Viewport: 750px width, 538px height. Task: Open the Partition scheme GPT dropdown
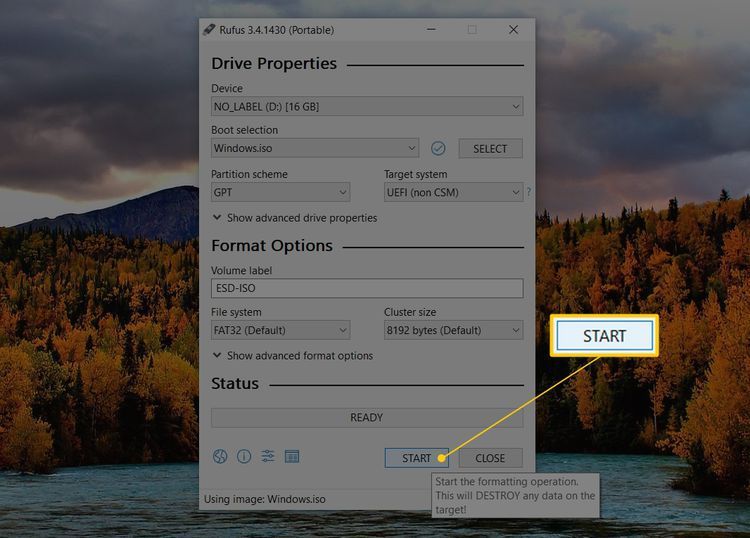pyautogui.click(x=280, y=192)
